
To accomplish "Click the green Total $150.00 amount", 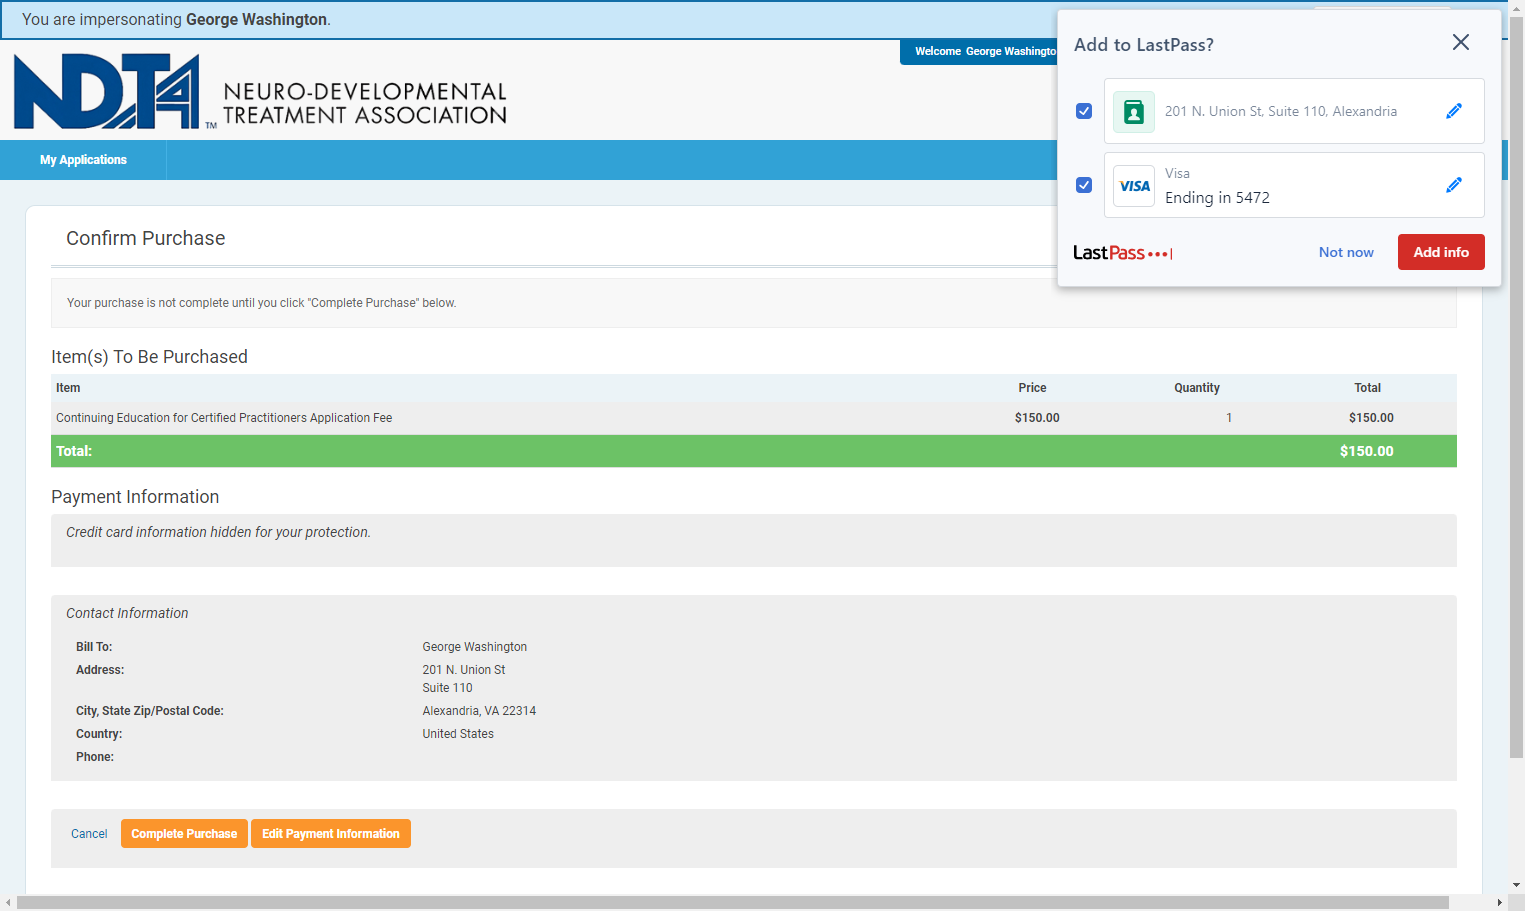I will tap(1366, 451).
